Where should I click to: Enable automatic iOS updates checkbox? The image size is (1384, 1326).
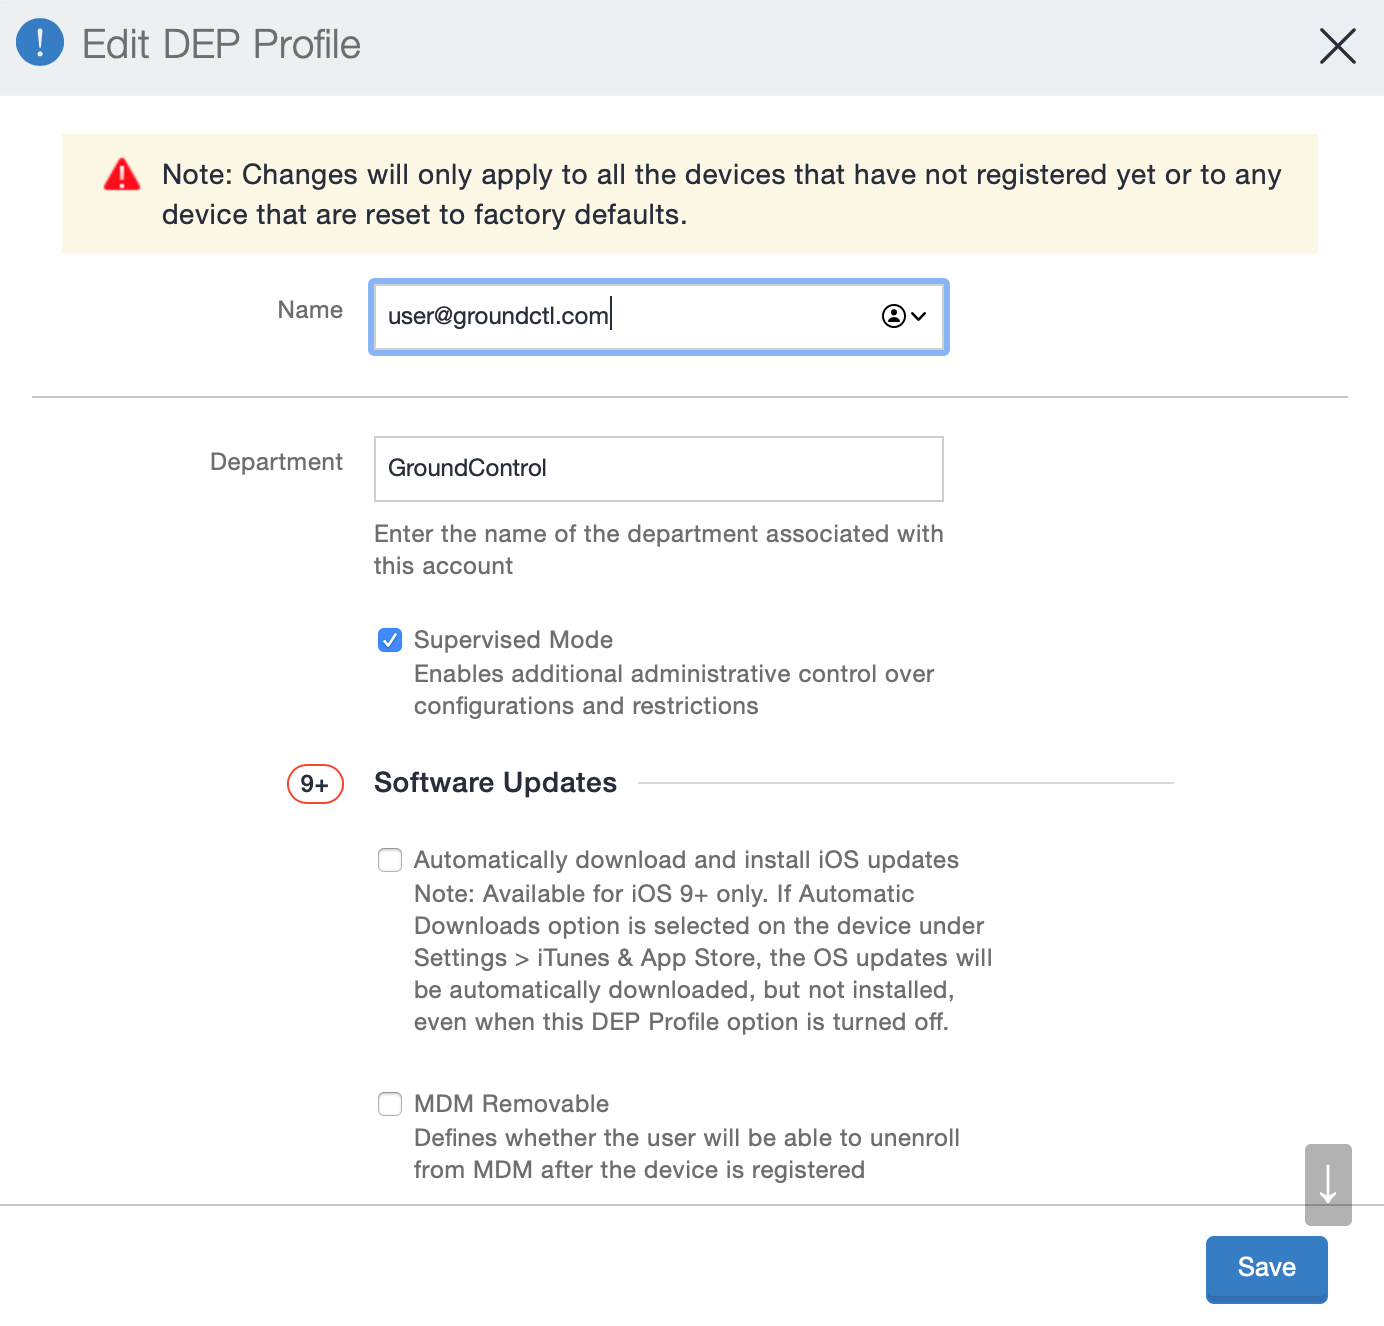pyautogui.click(x=390, y=860)
